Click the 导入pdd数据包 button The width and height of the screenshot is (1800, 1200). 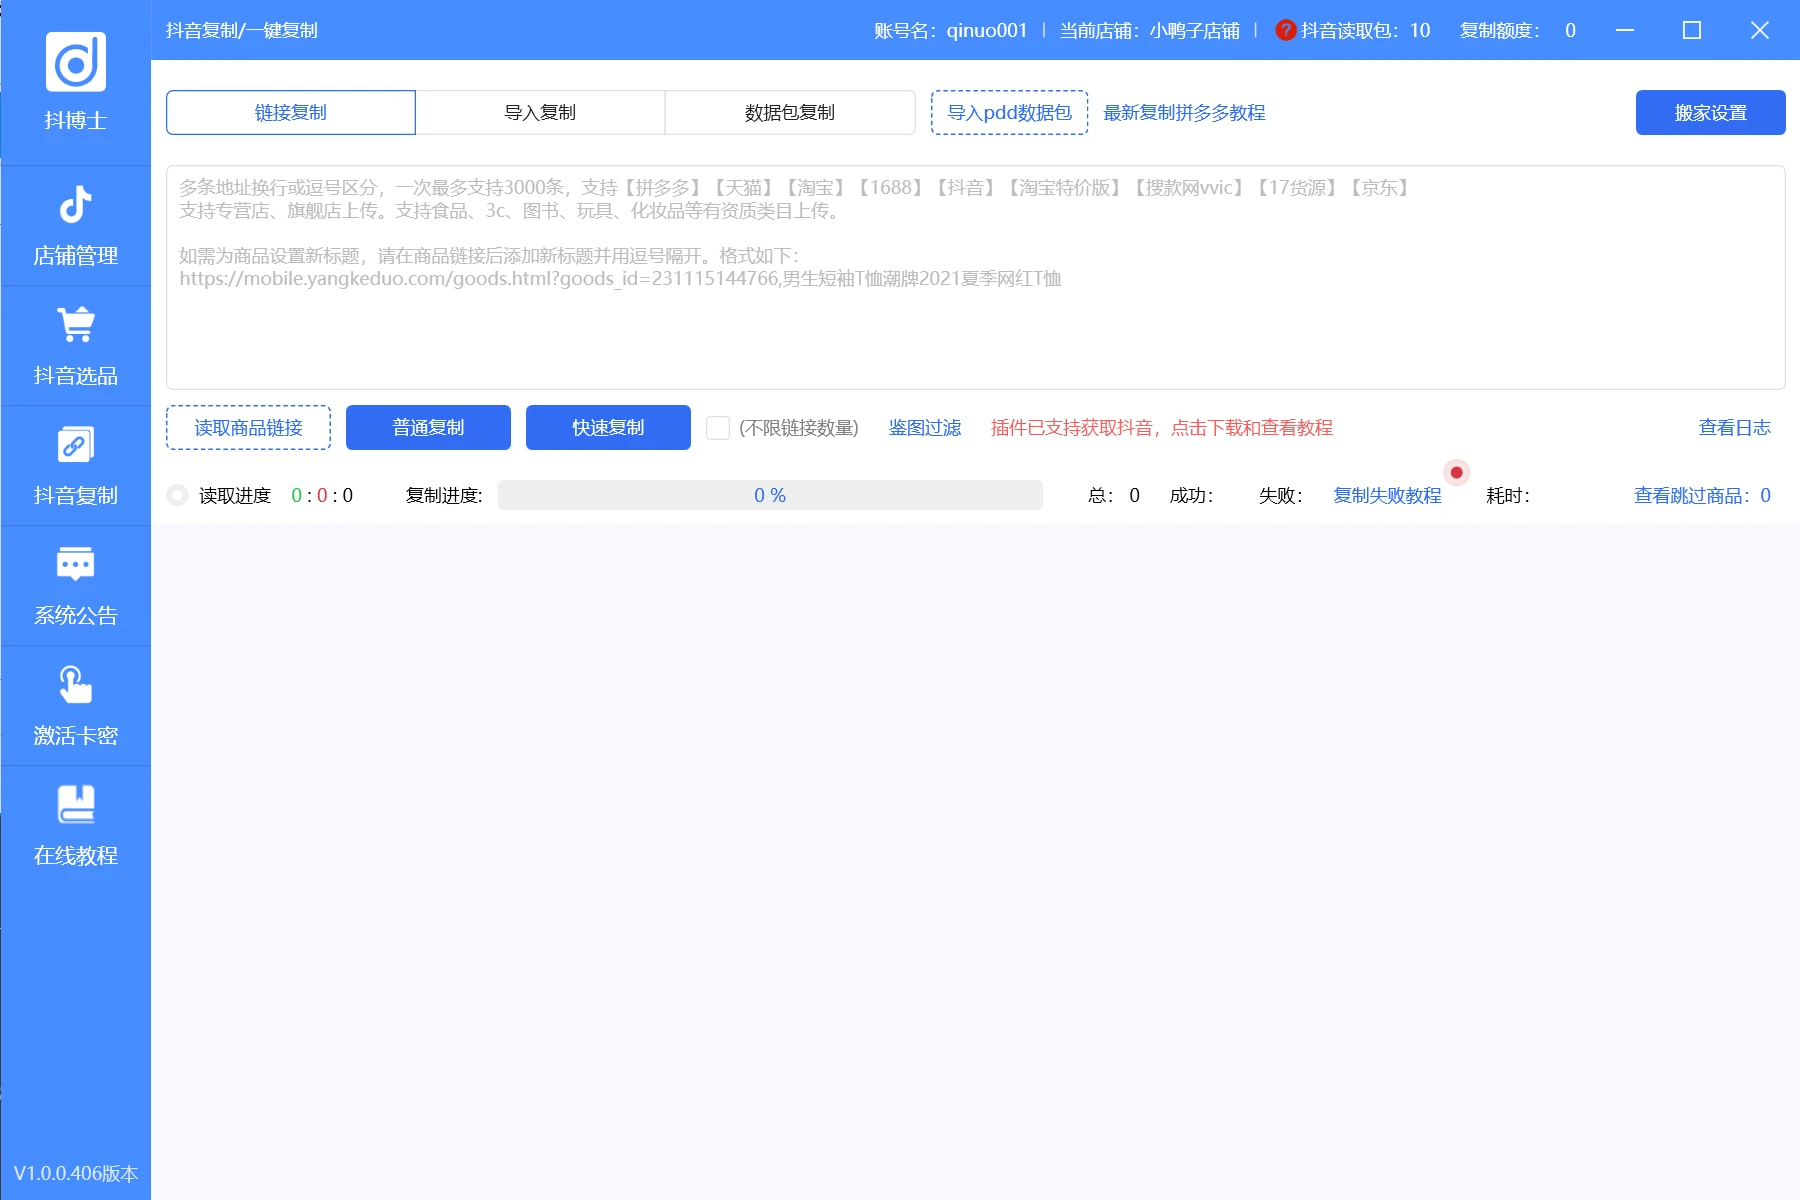(x=1010, y=112)
